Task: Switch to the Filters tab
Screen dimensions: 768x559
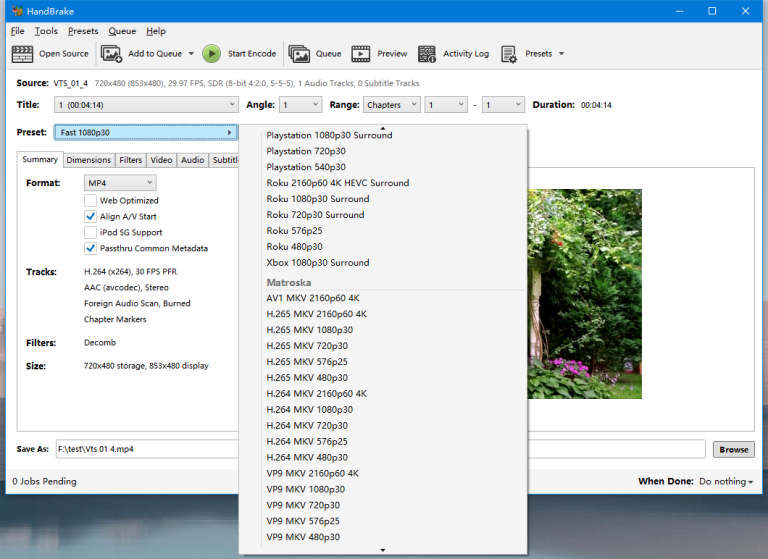Action: pos(130,160)
